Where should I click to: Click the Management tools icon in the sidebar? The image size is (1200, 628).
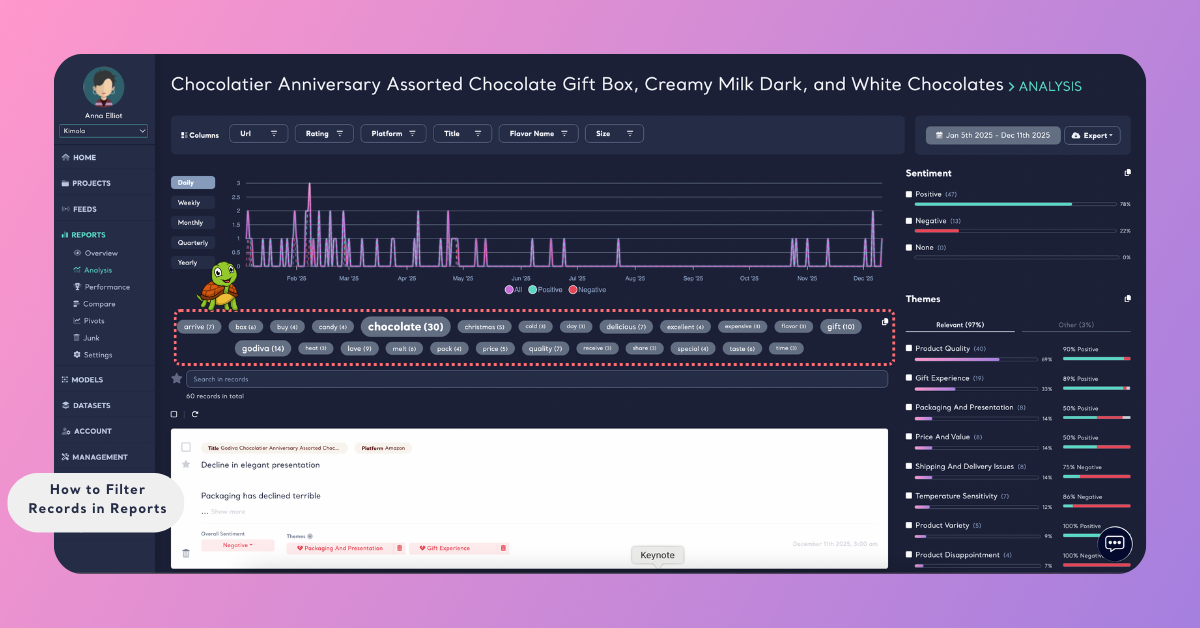(x=66, y=457)
